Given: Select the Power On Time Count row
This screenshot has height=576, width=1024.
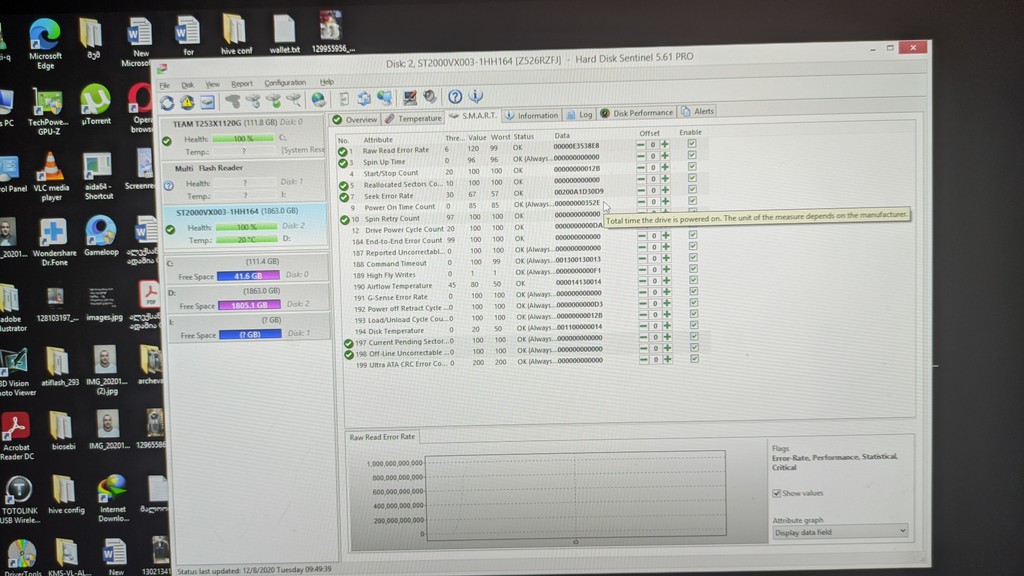Looking at the screenshot, I should (470, 206).
